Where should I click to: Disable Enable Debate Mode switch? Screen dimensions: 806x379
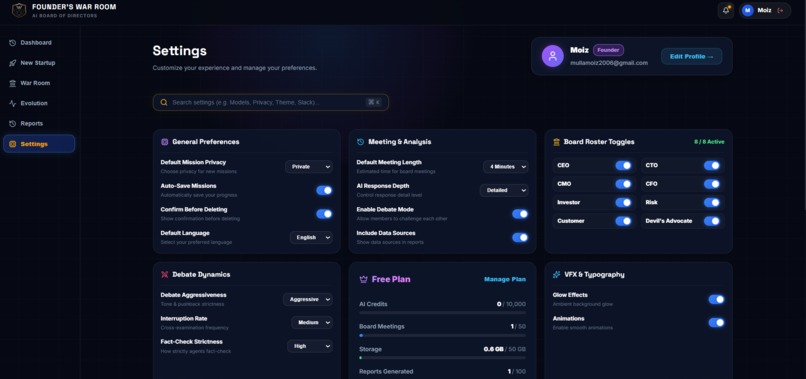pos(520,214)
